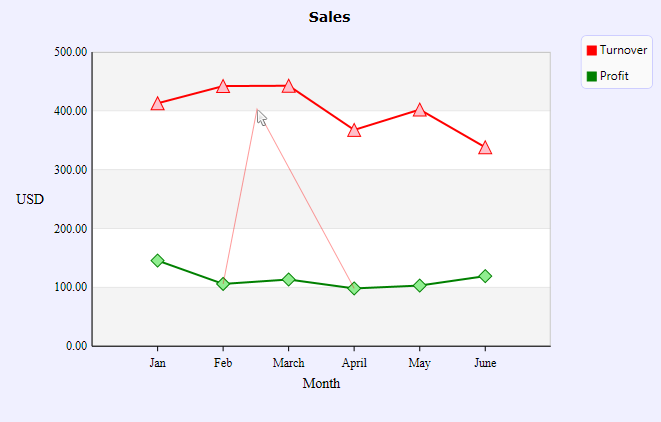Screen dimensions: 661x422
Task: Select the Turnover triangle marker for May
Action: [420, 110]
